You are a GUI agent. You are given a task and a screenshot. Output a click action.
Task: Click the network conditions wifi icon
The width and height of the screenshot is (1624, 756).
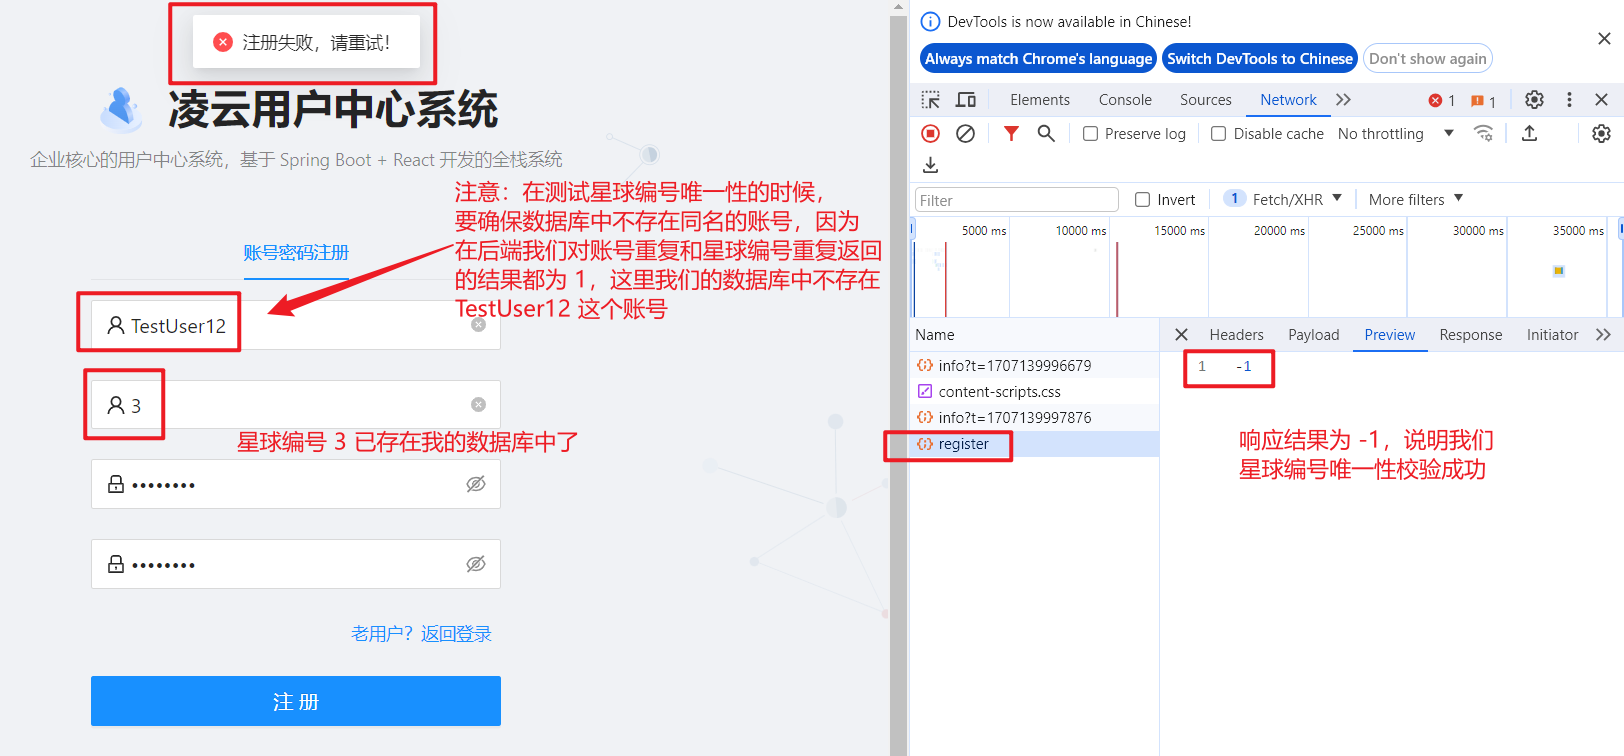[1483, 134]
